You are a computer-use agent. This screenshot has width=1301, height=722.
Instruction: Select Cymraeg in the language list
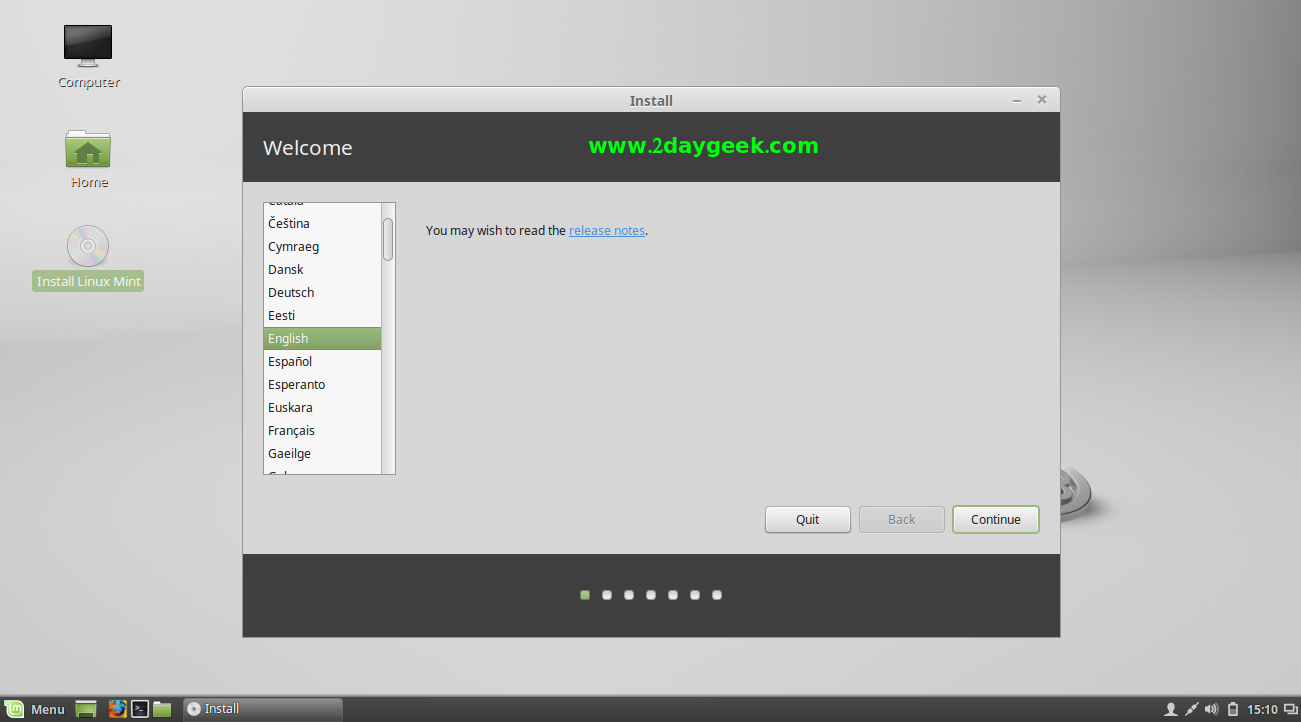pos(322,246)
